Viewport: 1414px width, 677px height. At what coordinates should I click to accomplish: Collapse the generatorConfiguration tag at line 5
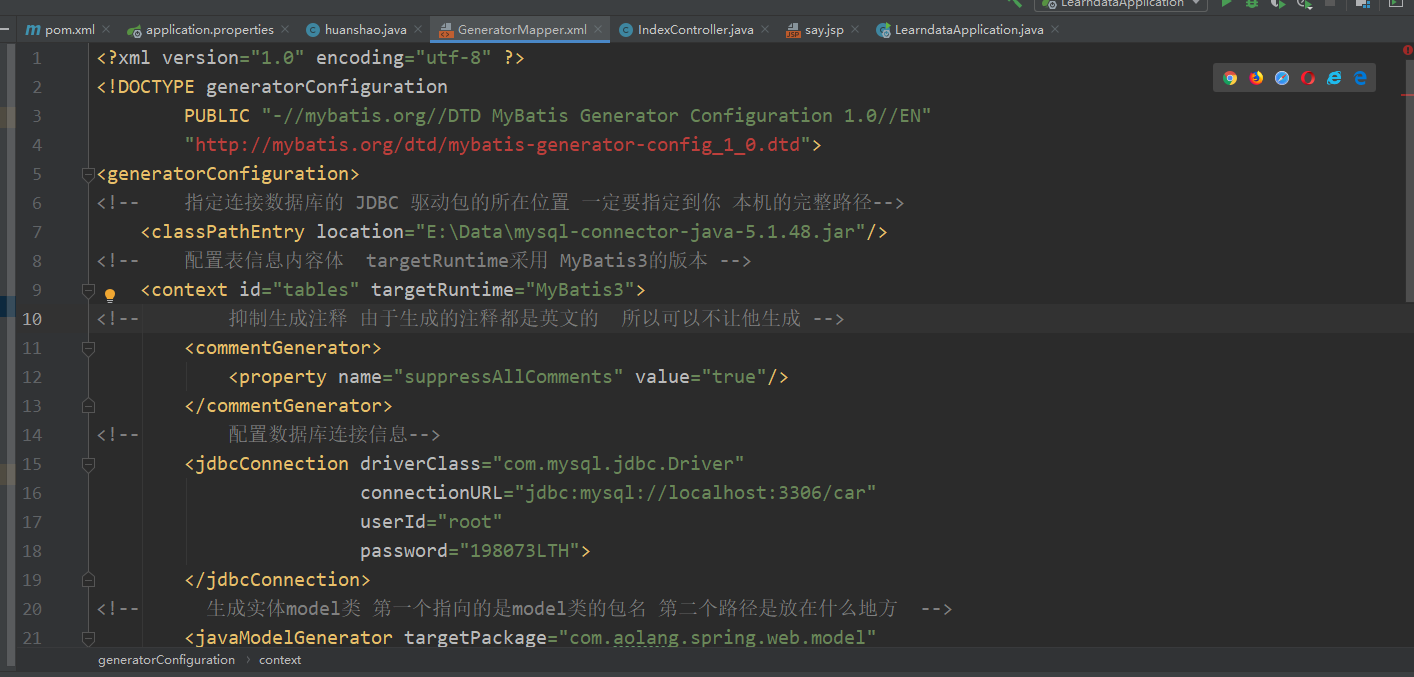pyautogui.click(x=88, y=174)
